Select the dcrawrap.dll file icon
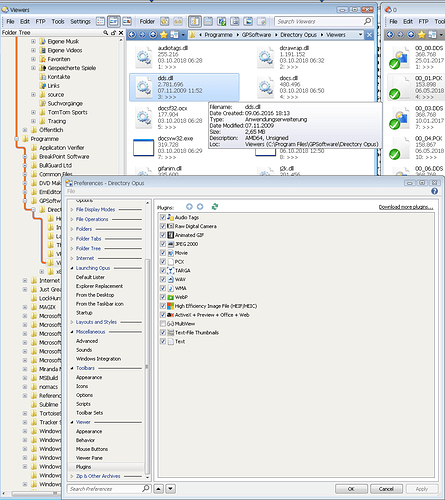The width and height of the screenshot is (445, 500). (x=265, y=57)
